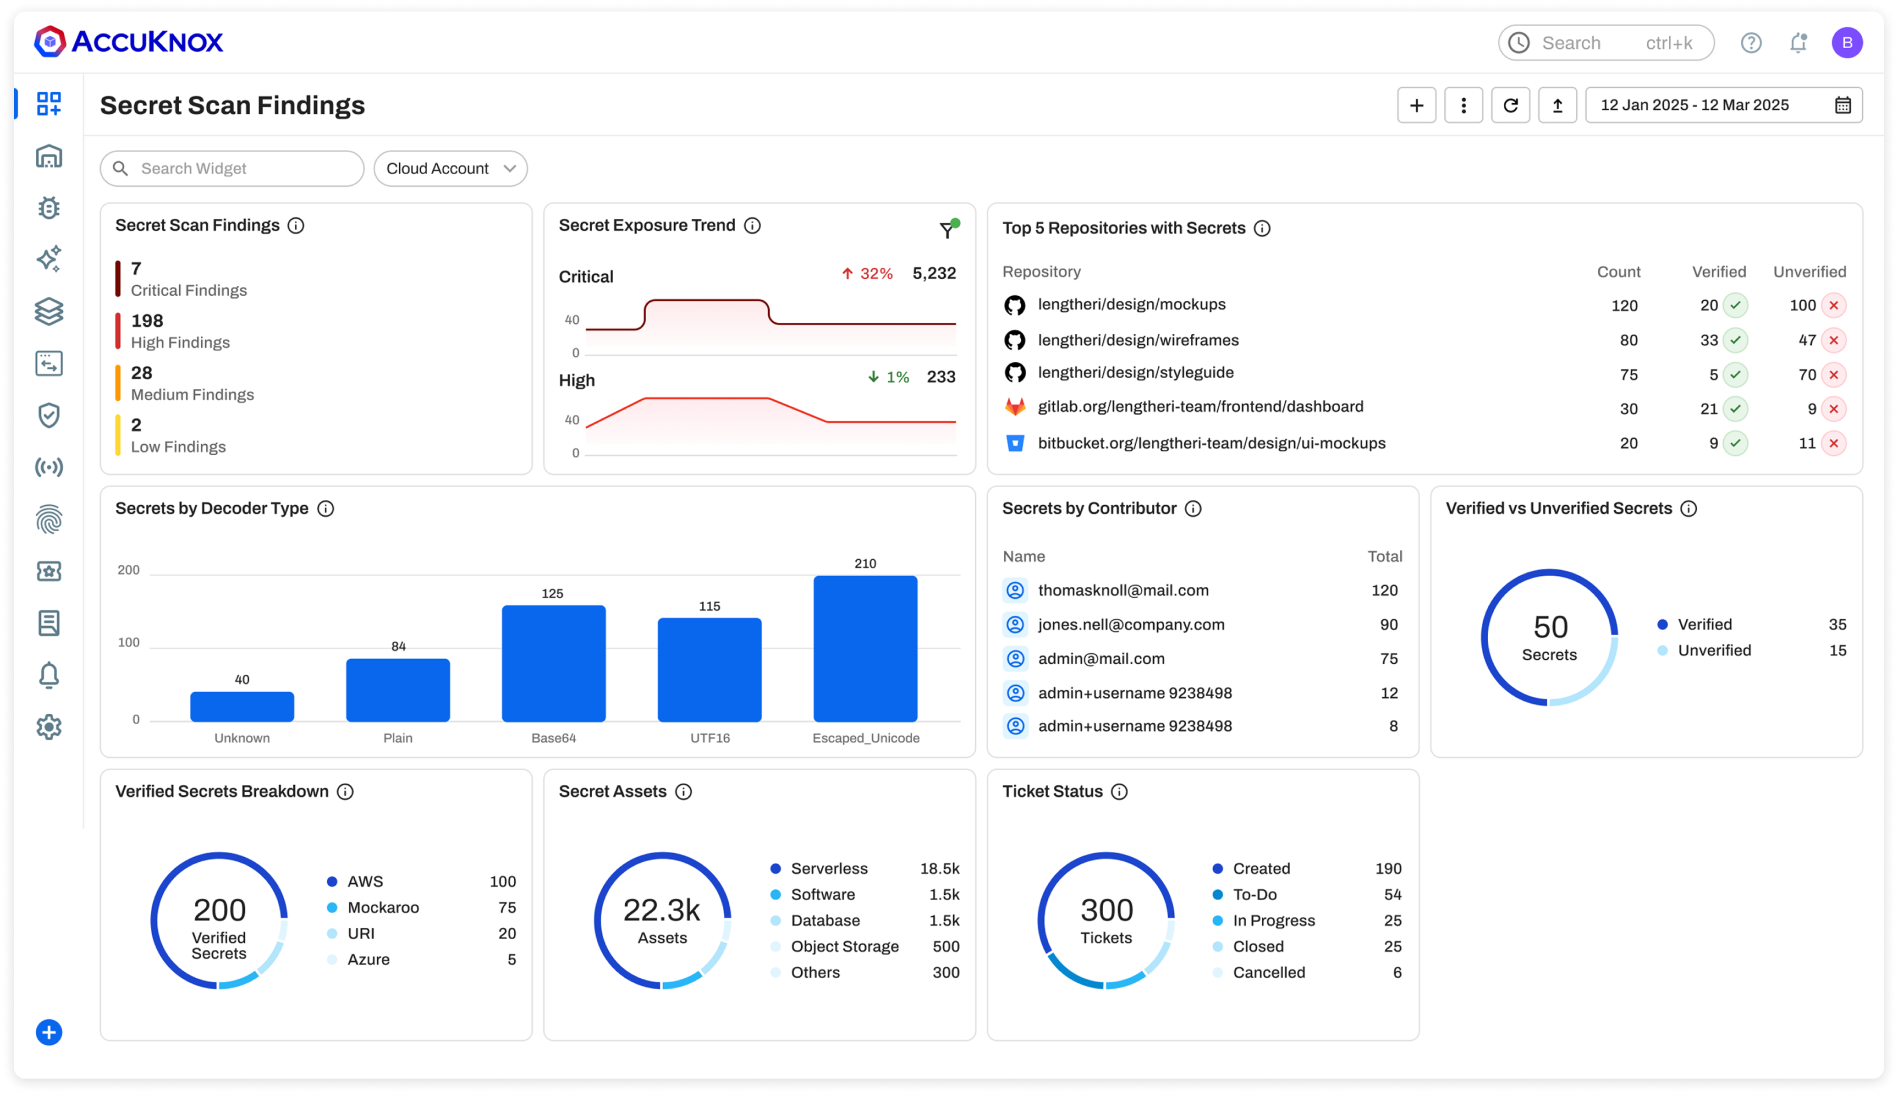Click the GitLab icon next to frontend/dashboard
Screen dimensions: 1898x1095
click(1016, 406)
